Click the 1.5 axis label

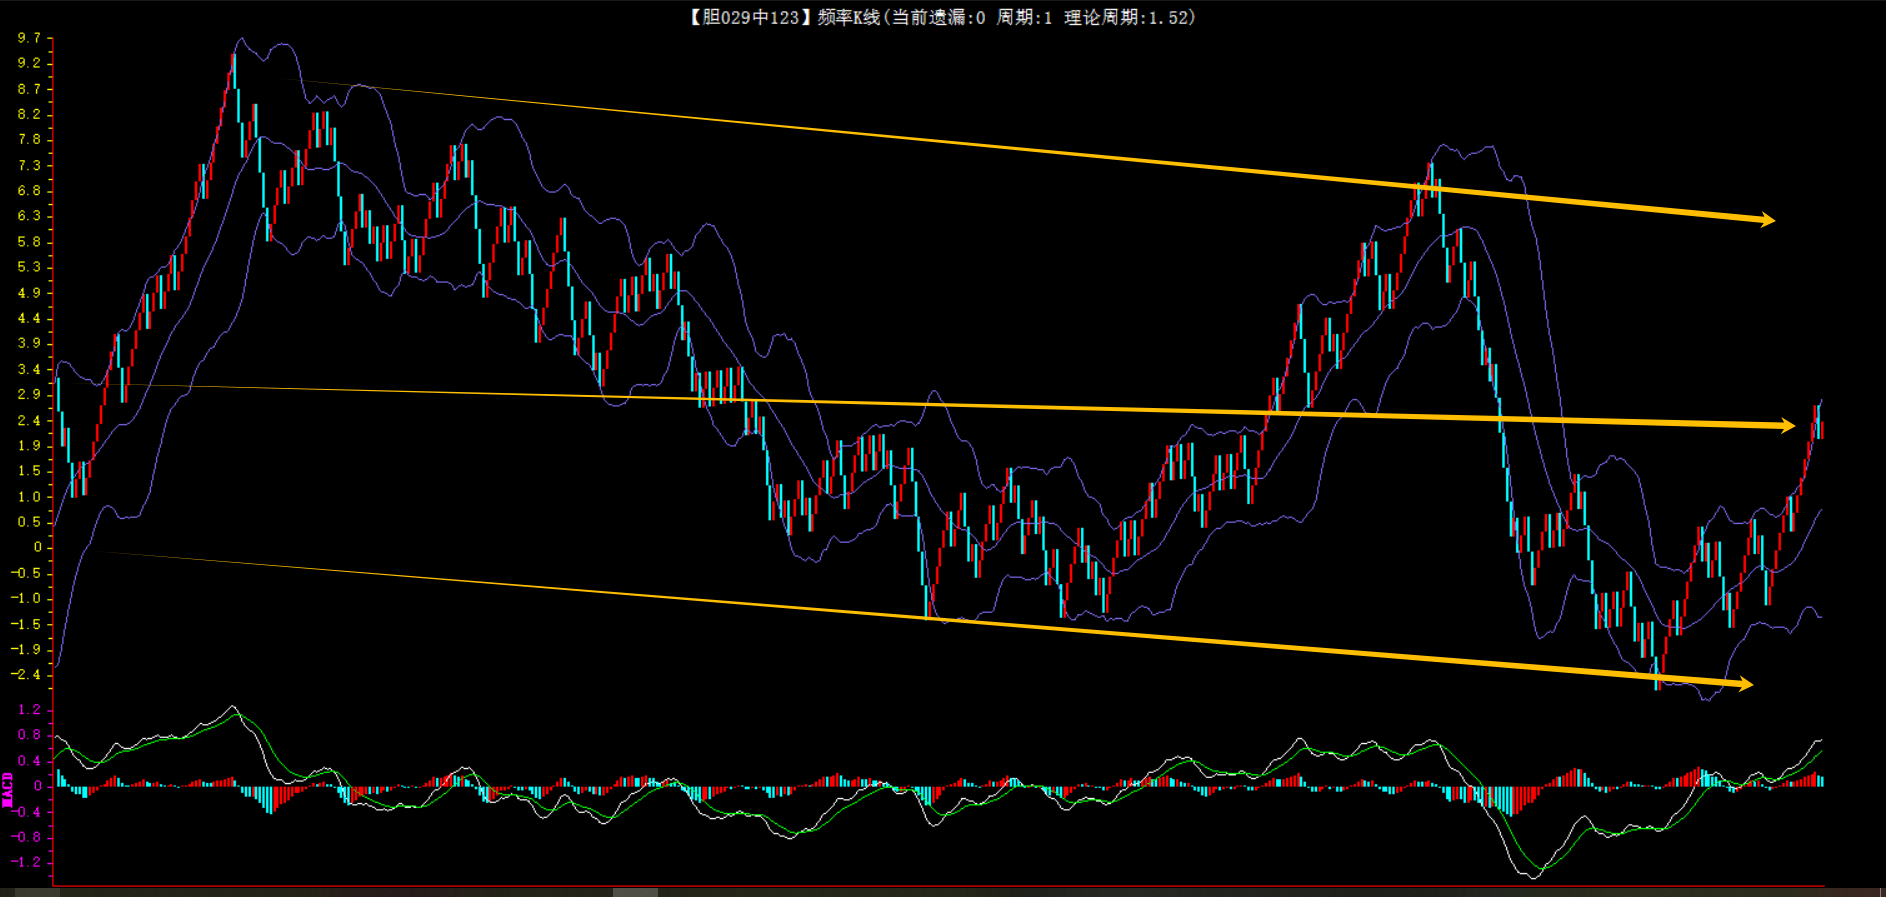pyautogui.click(x=29, y=471)
